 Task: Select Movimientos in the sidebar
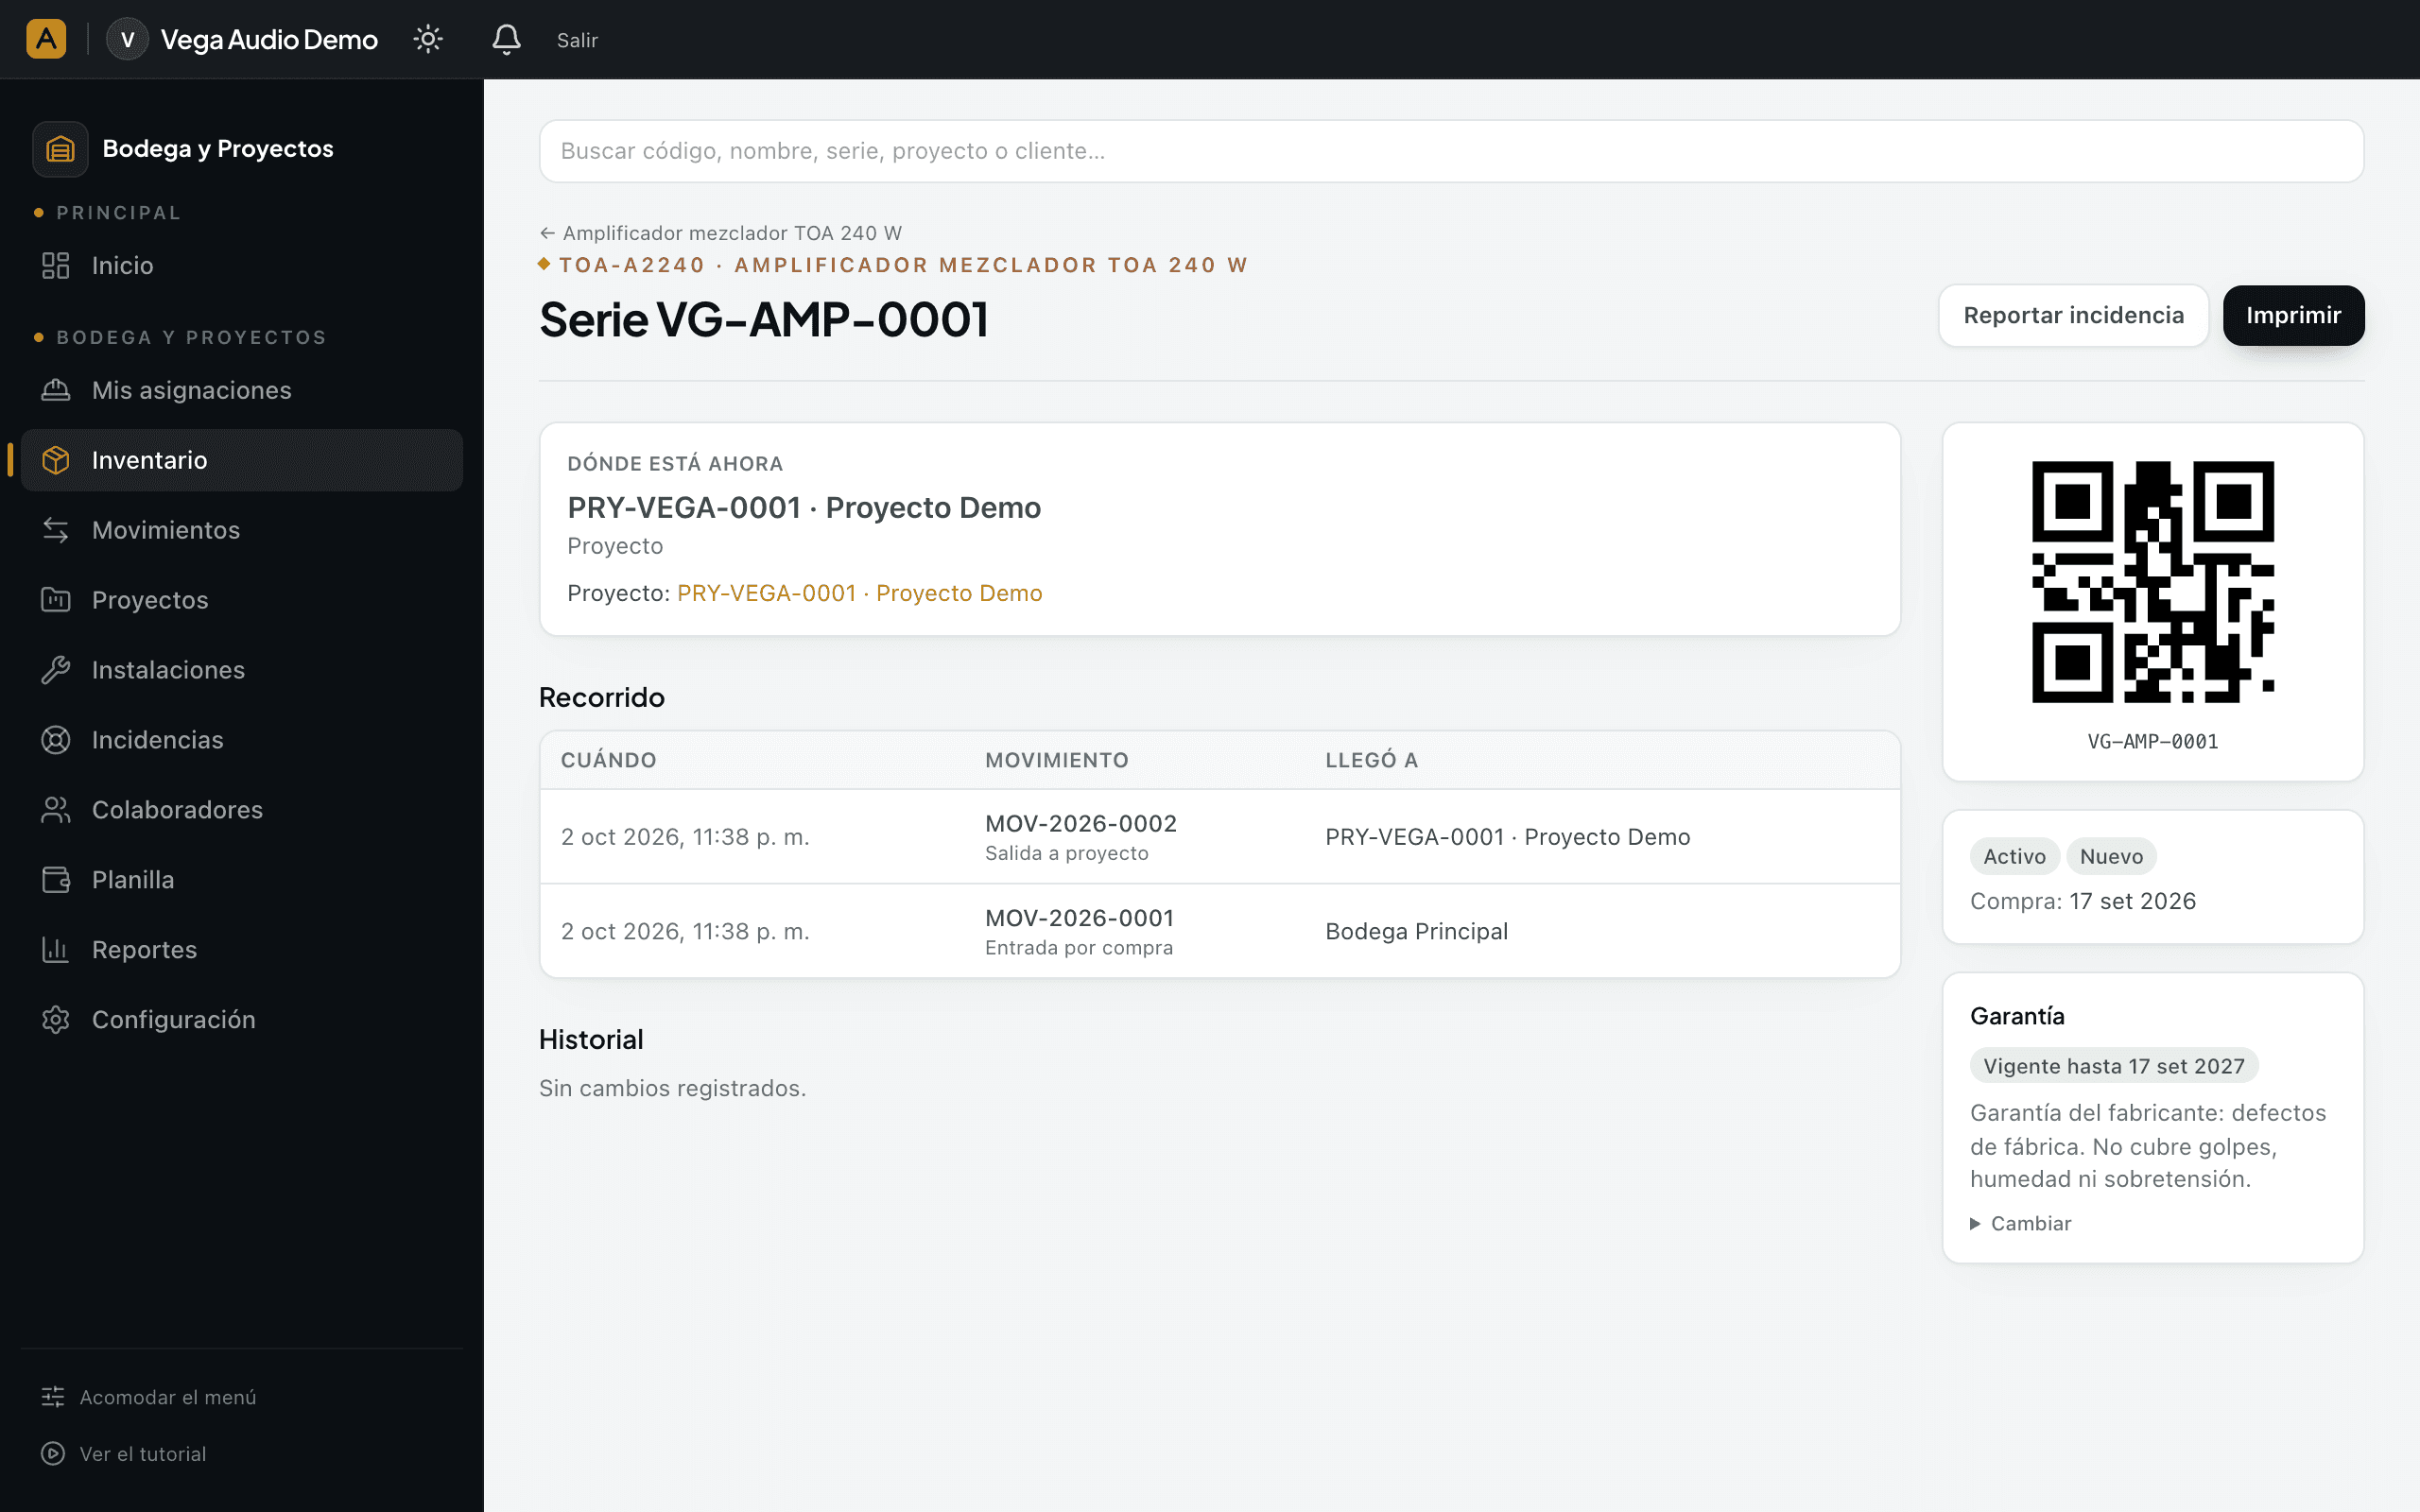coord(241,530)
